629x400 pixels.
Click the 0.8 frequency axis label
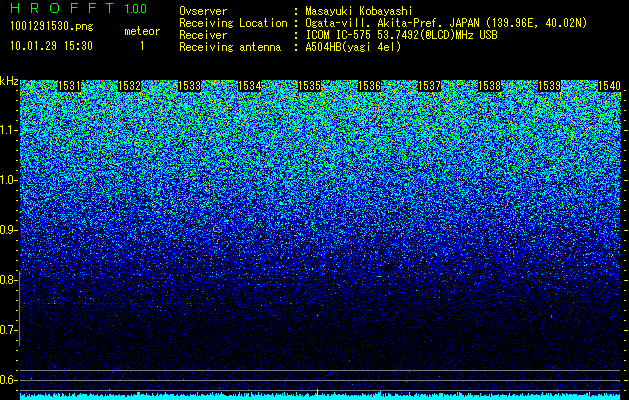coord(9,280)
